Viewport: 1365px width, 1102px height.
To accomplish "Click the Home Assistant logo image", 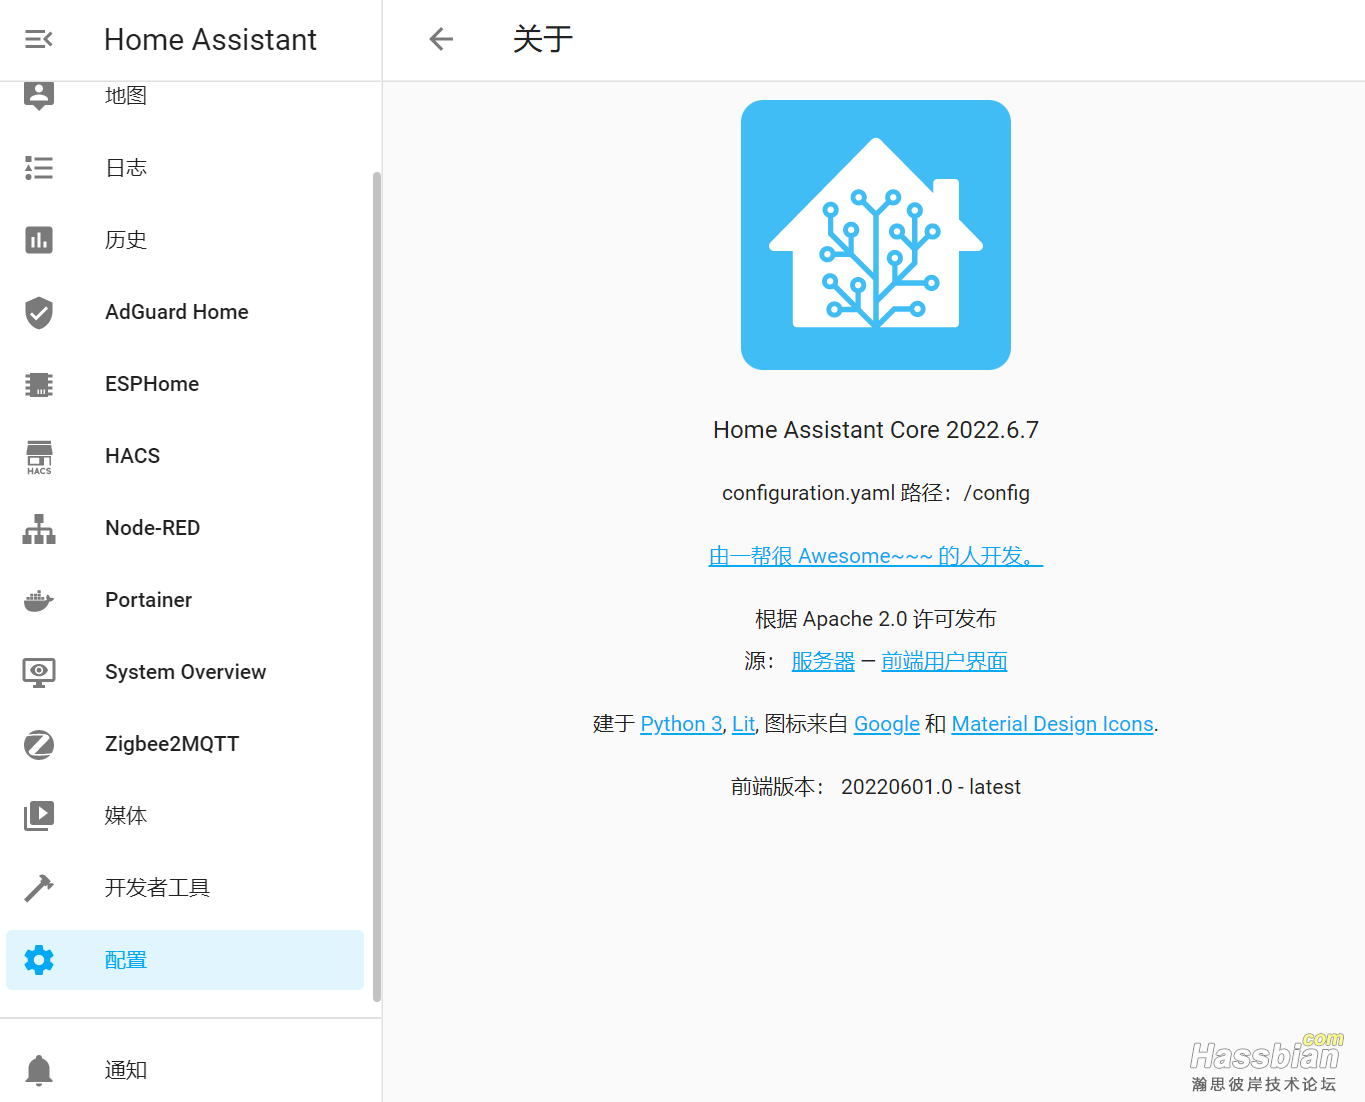I will pos(875,234).
